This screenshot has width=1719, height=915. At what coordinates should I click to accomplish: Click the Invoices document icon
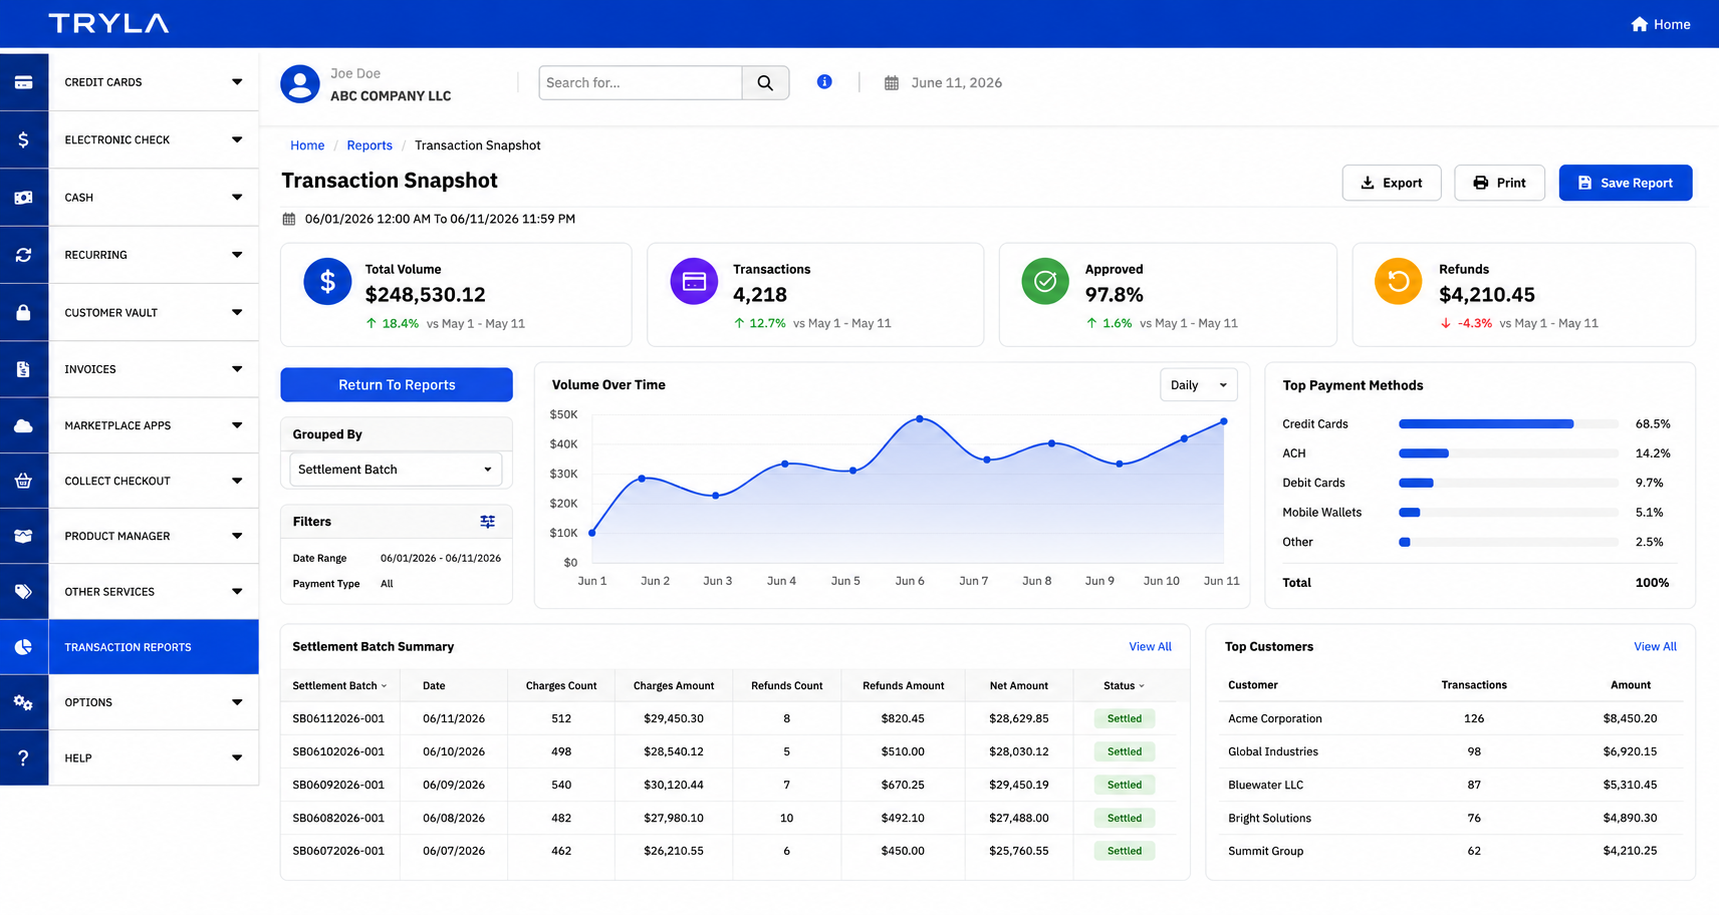pos(23,369)
